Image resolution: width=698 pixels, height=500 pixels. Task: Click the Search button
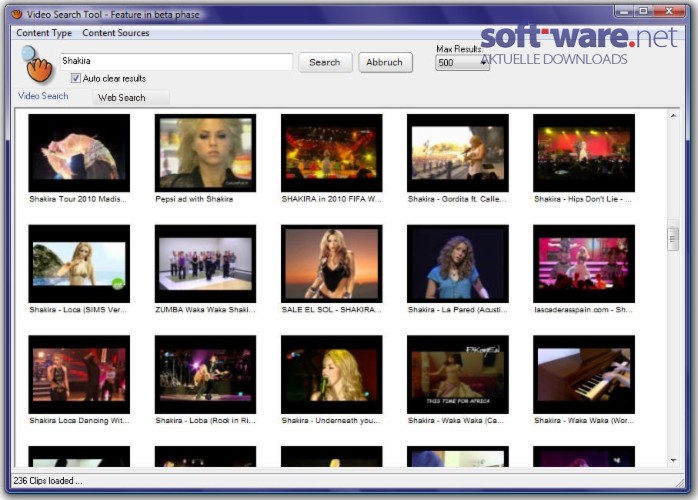point(325,62)
